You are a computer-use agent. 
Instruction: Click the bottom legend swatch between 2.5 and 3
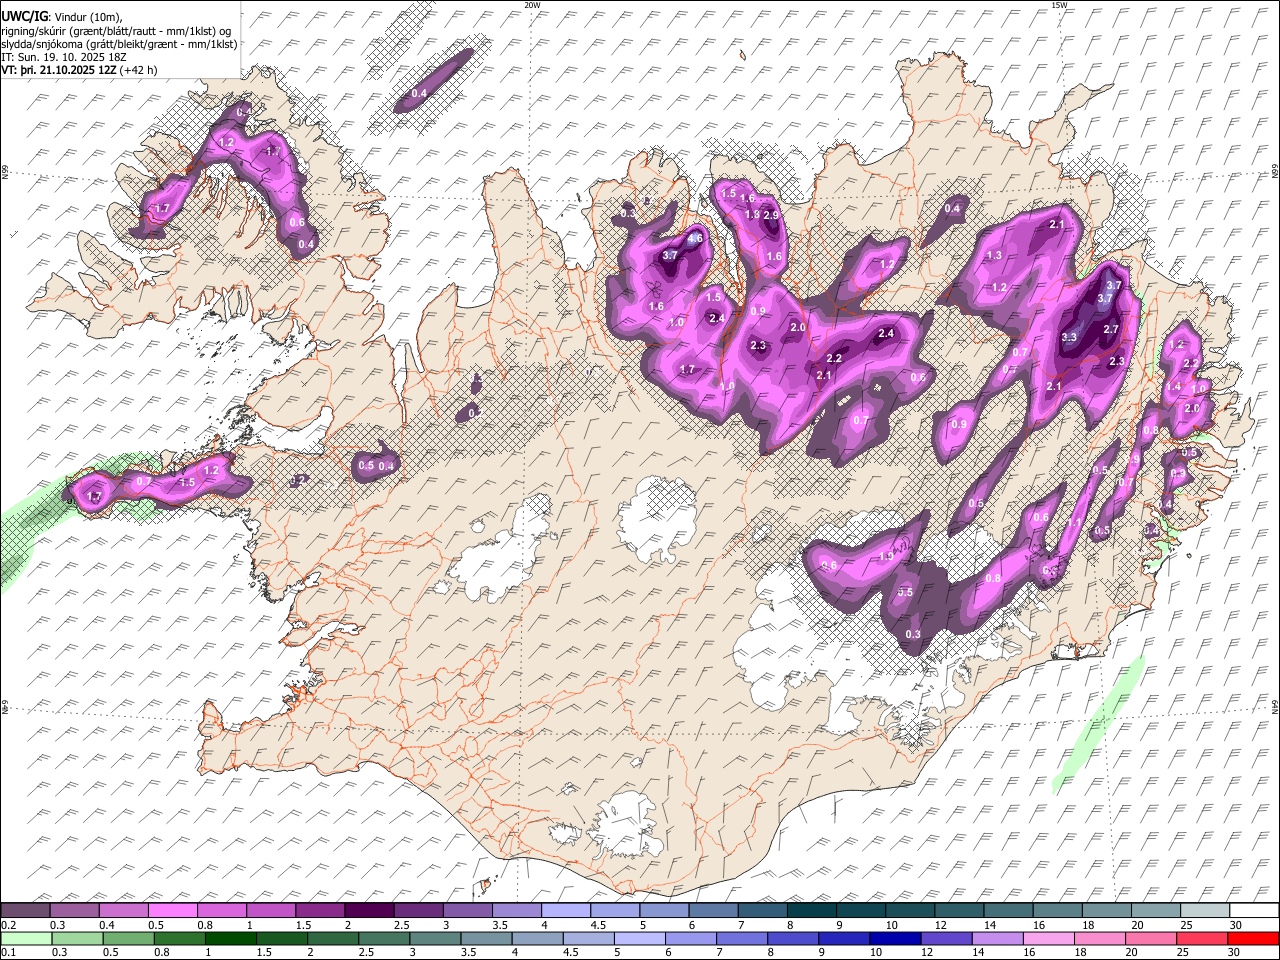point(384,938)
